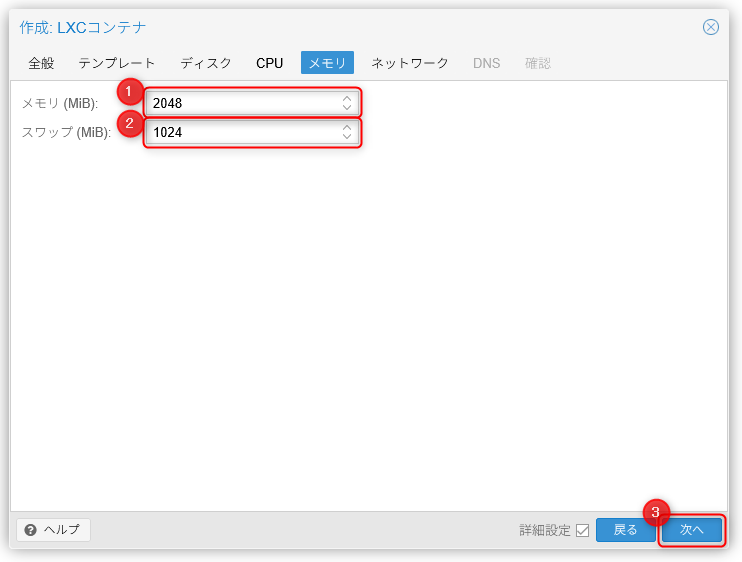Go to the ディスク tab
This screenshot has width=742, height=562.
click(206, 63)
